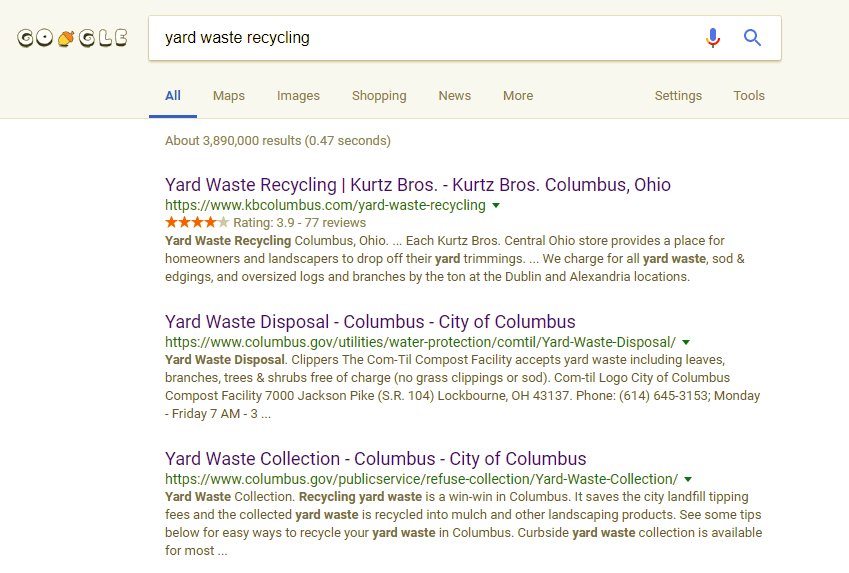Click the microphone voice search icon
This screenshot has width=849, height=573.
(x=713, y=38)
